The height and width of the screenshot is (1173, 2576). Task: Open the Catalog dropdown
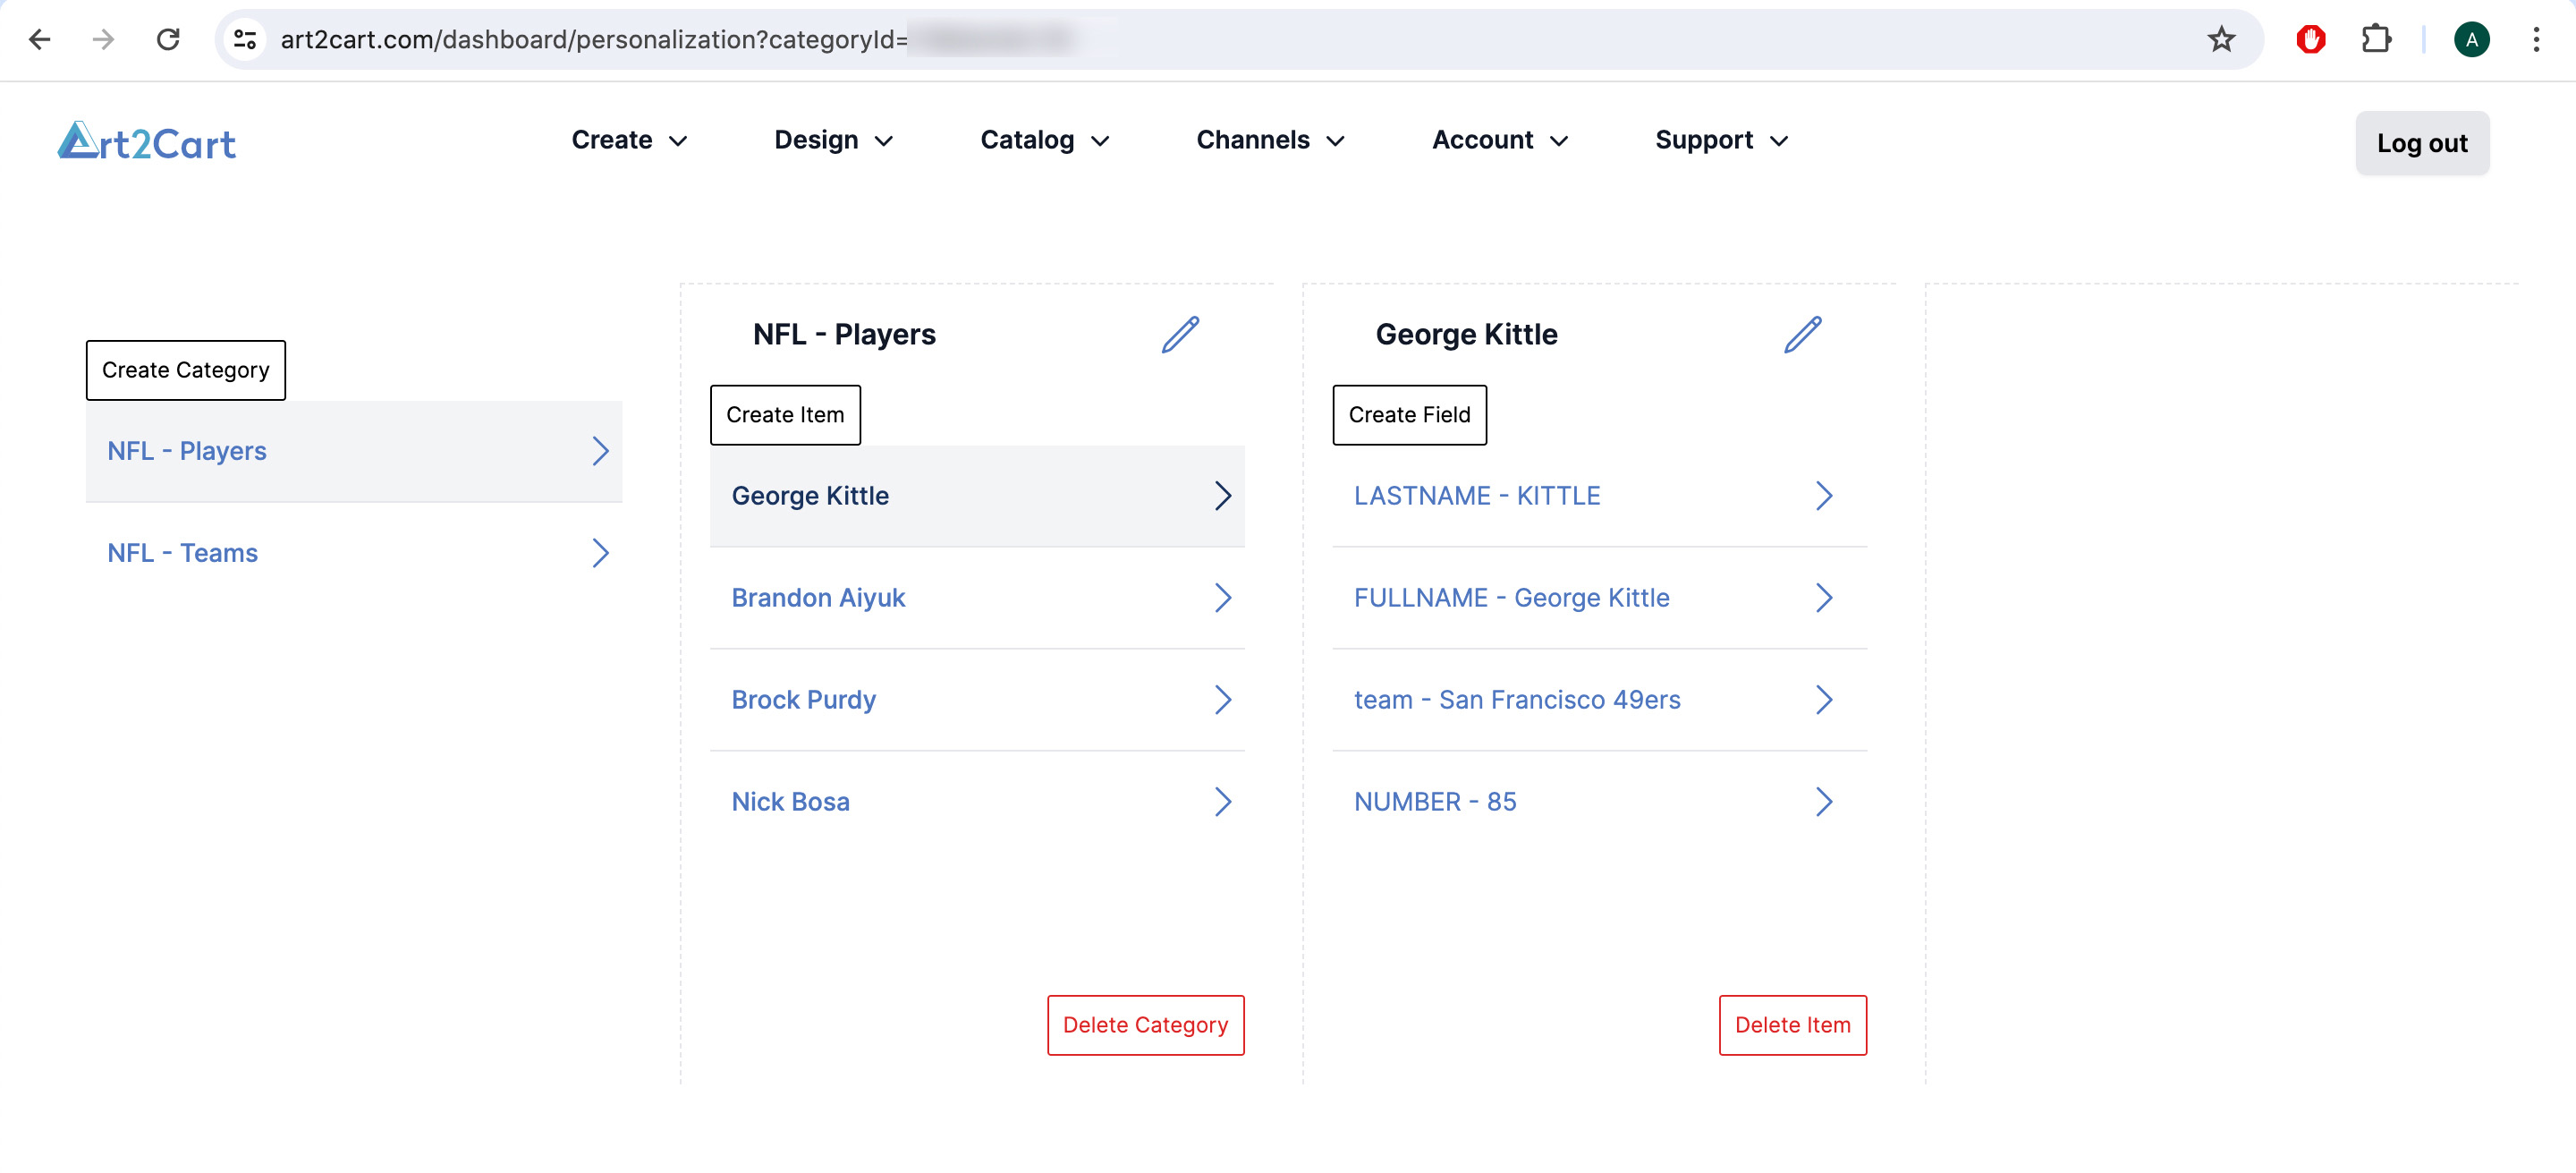[1044, 140]
